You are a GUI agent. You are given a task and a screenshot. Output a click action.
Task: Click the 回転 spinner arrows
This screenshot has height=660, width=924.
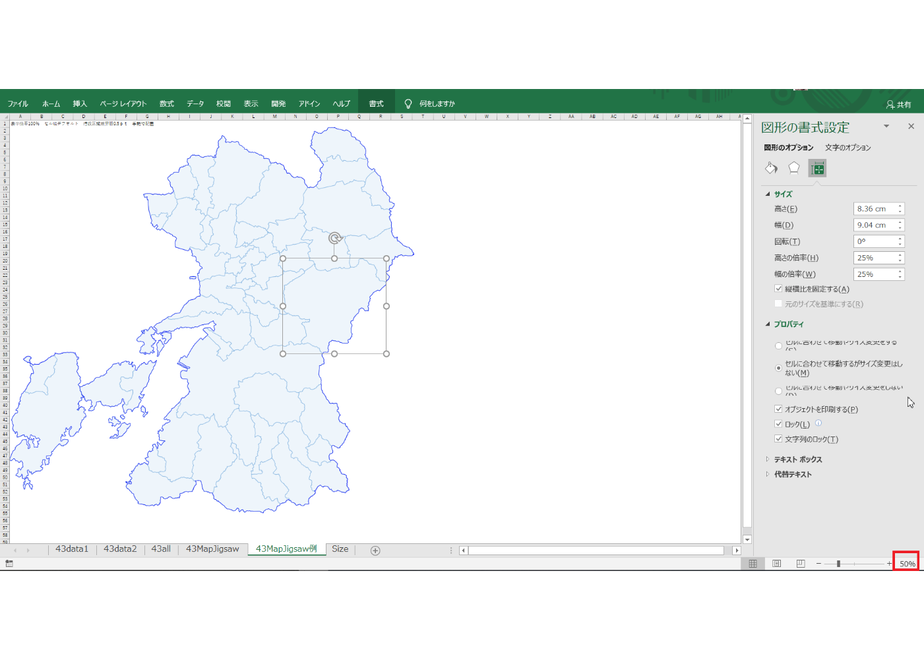click(900, 242)
